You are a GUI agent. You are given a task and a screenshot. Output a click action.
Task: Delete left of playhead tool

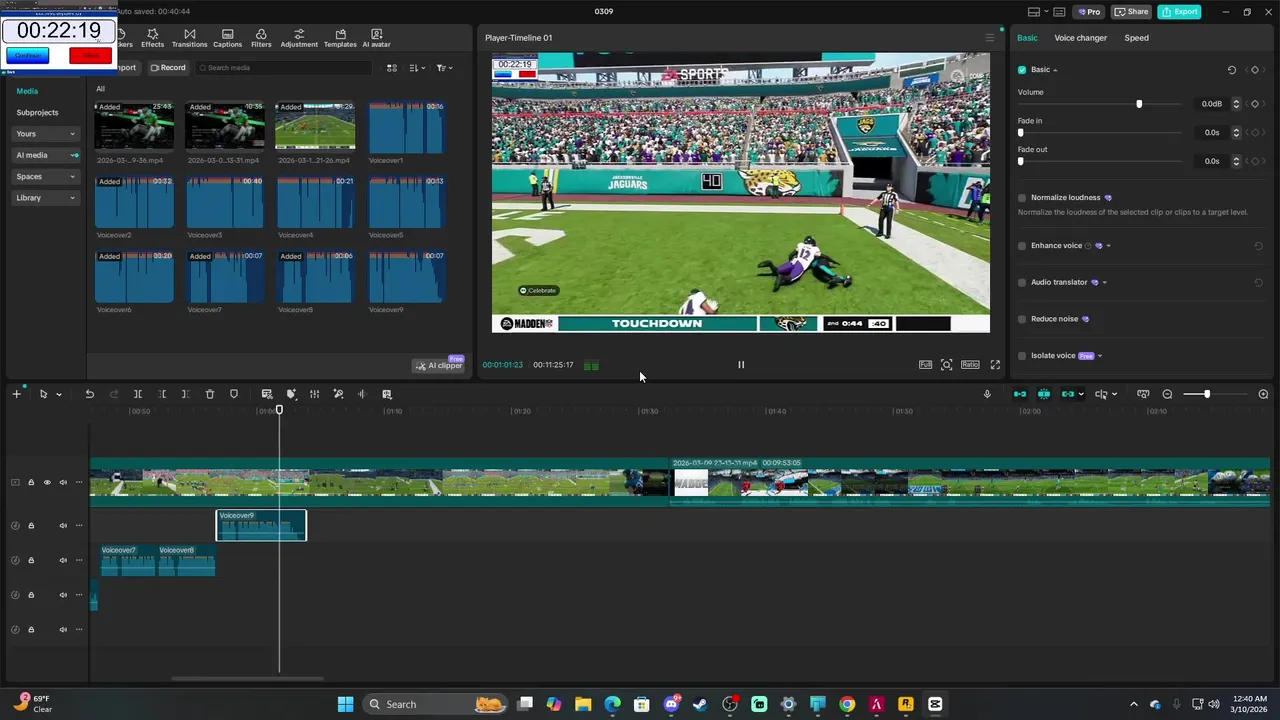(162, 394)
